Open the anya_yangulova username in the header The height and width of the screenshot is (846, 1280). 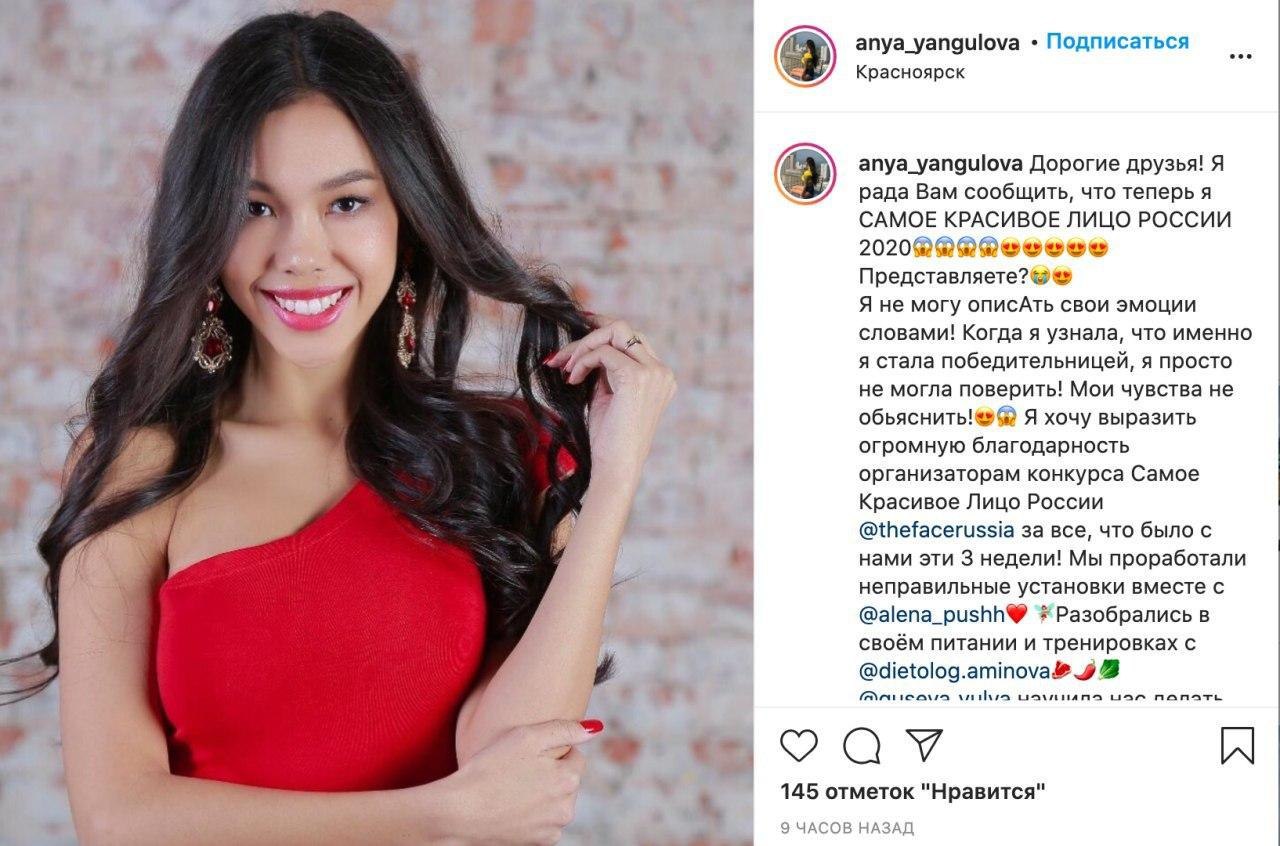(x=937, y=42)
